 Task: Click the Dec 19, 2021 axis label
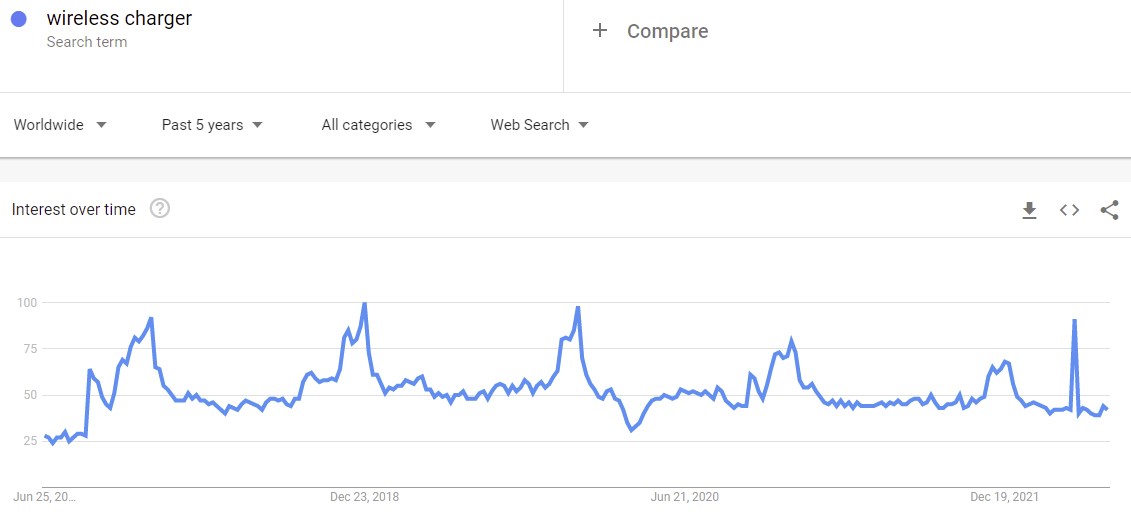(1005, 497)
